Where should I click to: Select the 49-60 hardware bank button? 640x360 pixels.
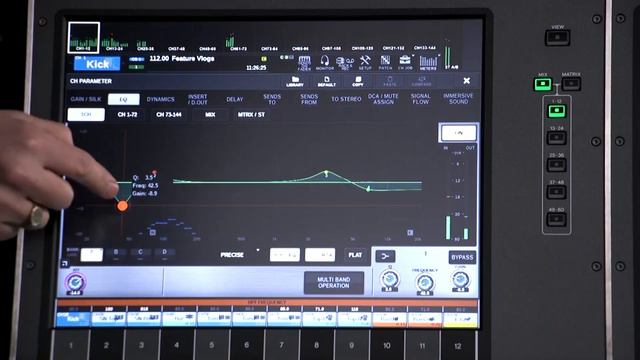pos(557,219)
